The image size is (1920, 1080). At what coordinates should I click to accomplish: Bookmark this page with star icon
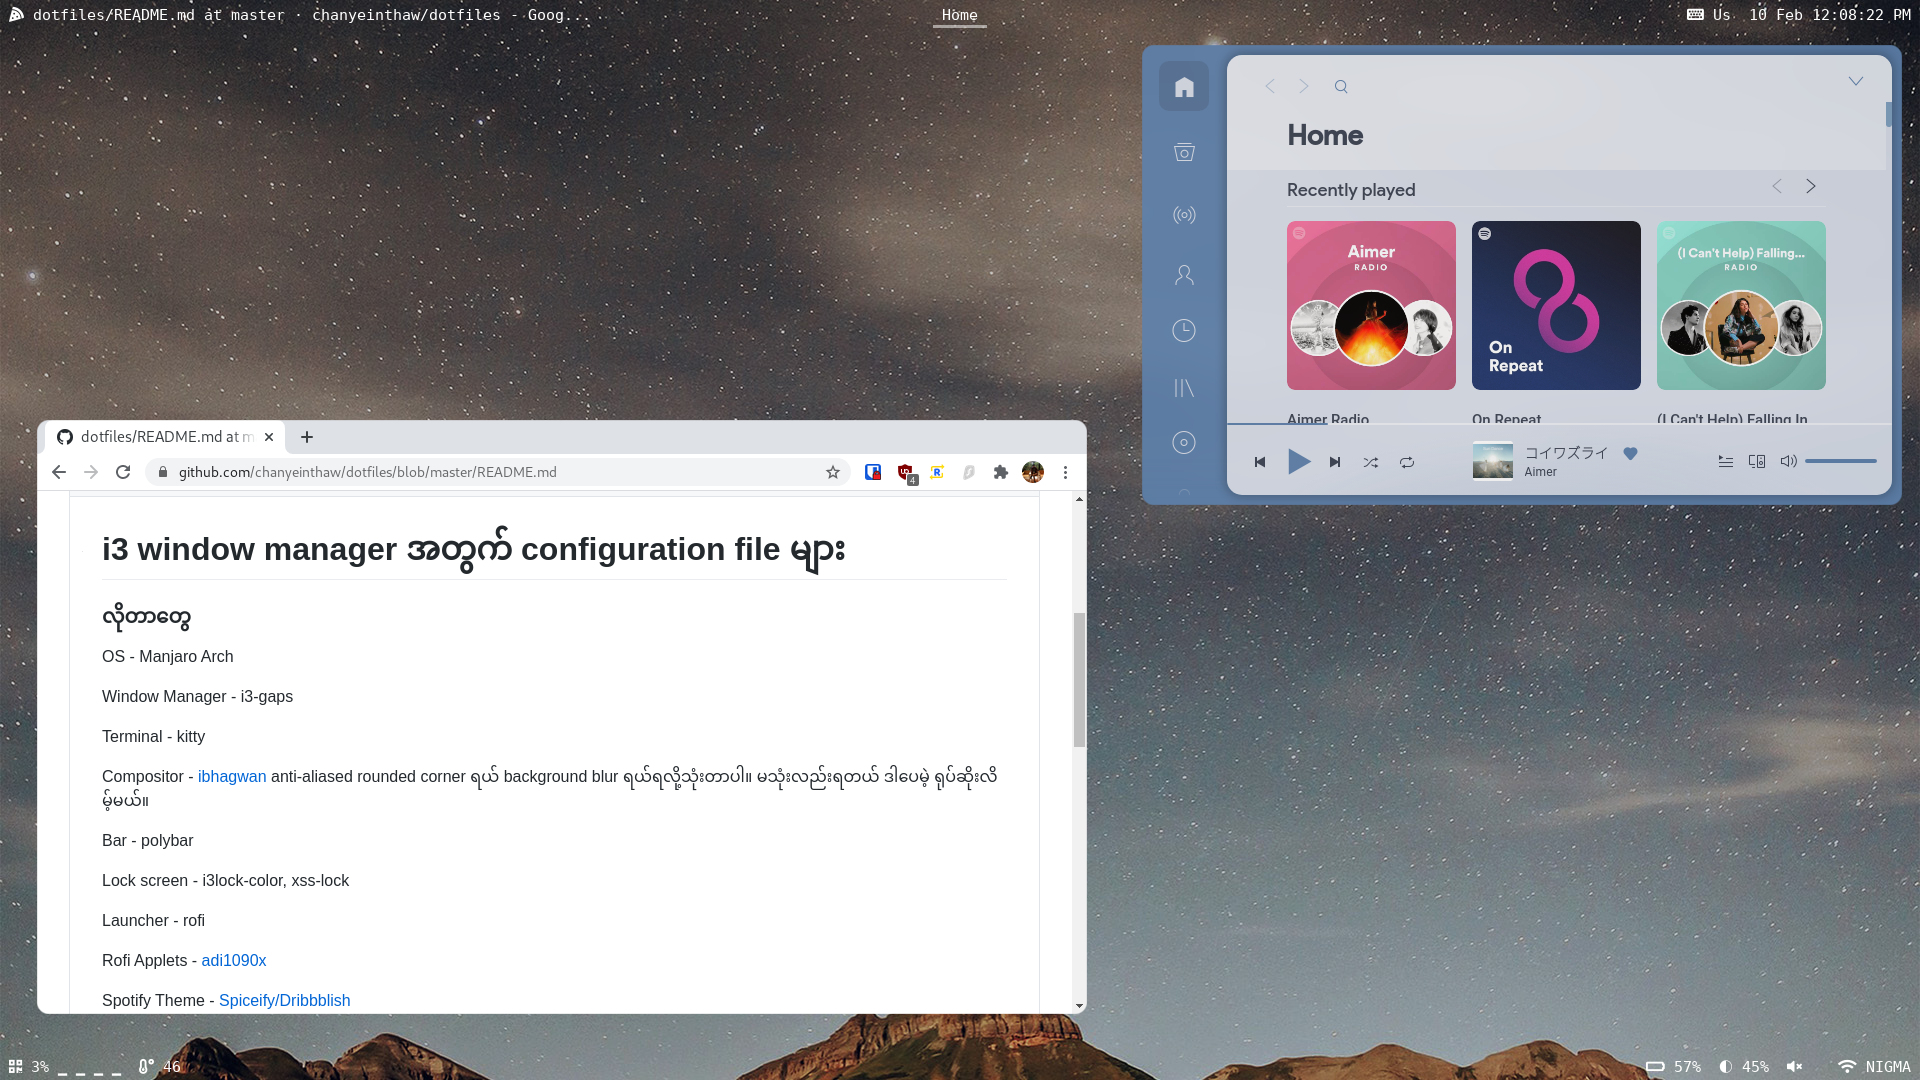click(x=833, y=472)
